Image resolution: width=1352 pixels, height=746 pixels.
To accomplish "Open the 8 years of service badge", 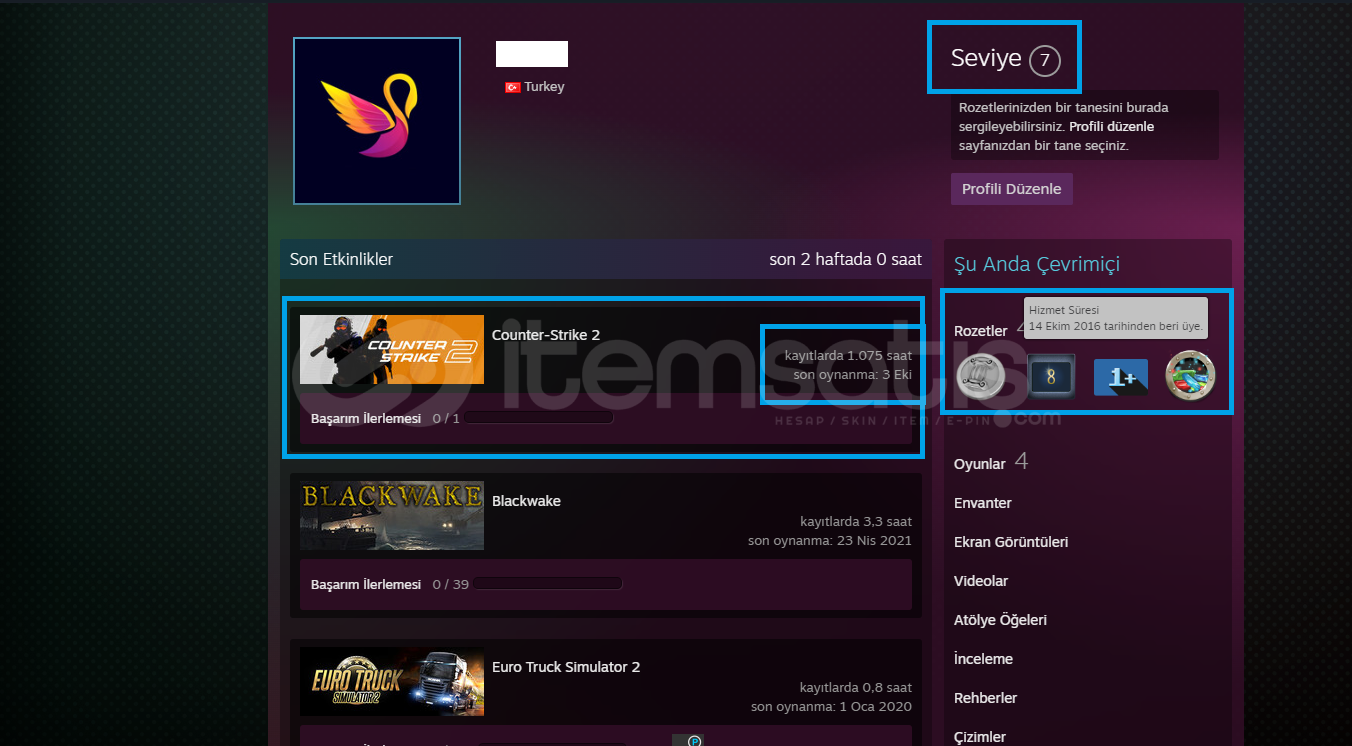I will (1051, 377).
